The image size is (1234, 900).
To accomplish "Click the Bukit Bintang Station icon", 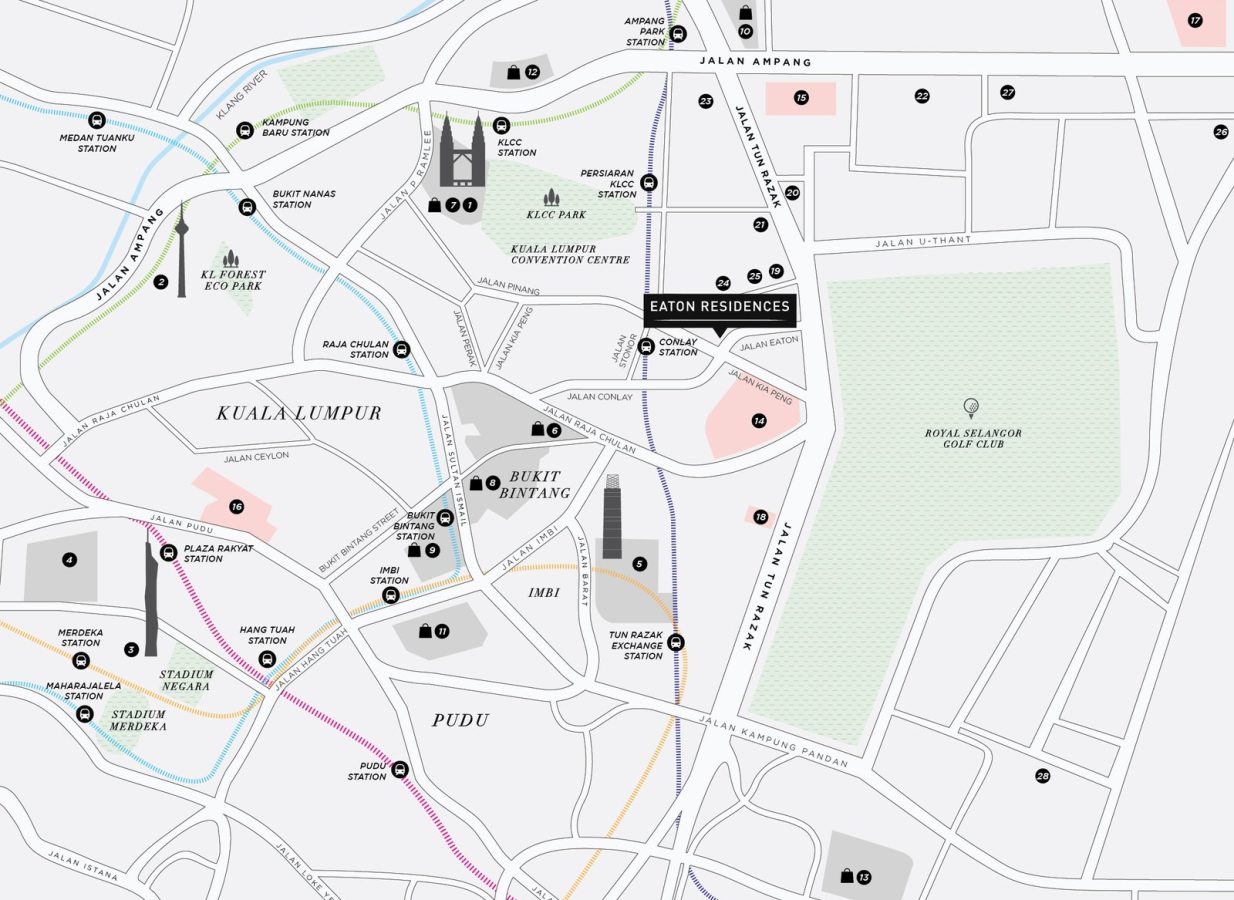I will [x=445, y=518].
